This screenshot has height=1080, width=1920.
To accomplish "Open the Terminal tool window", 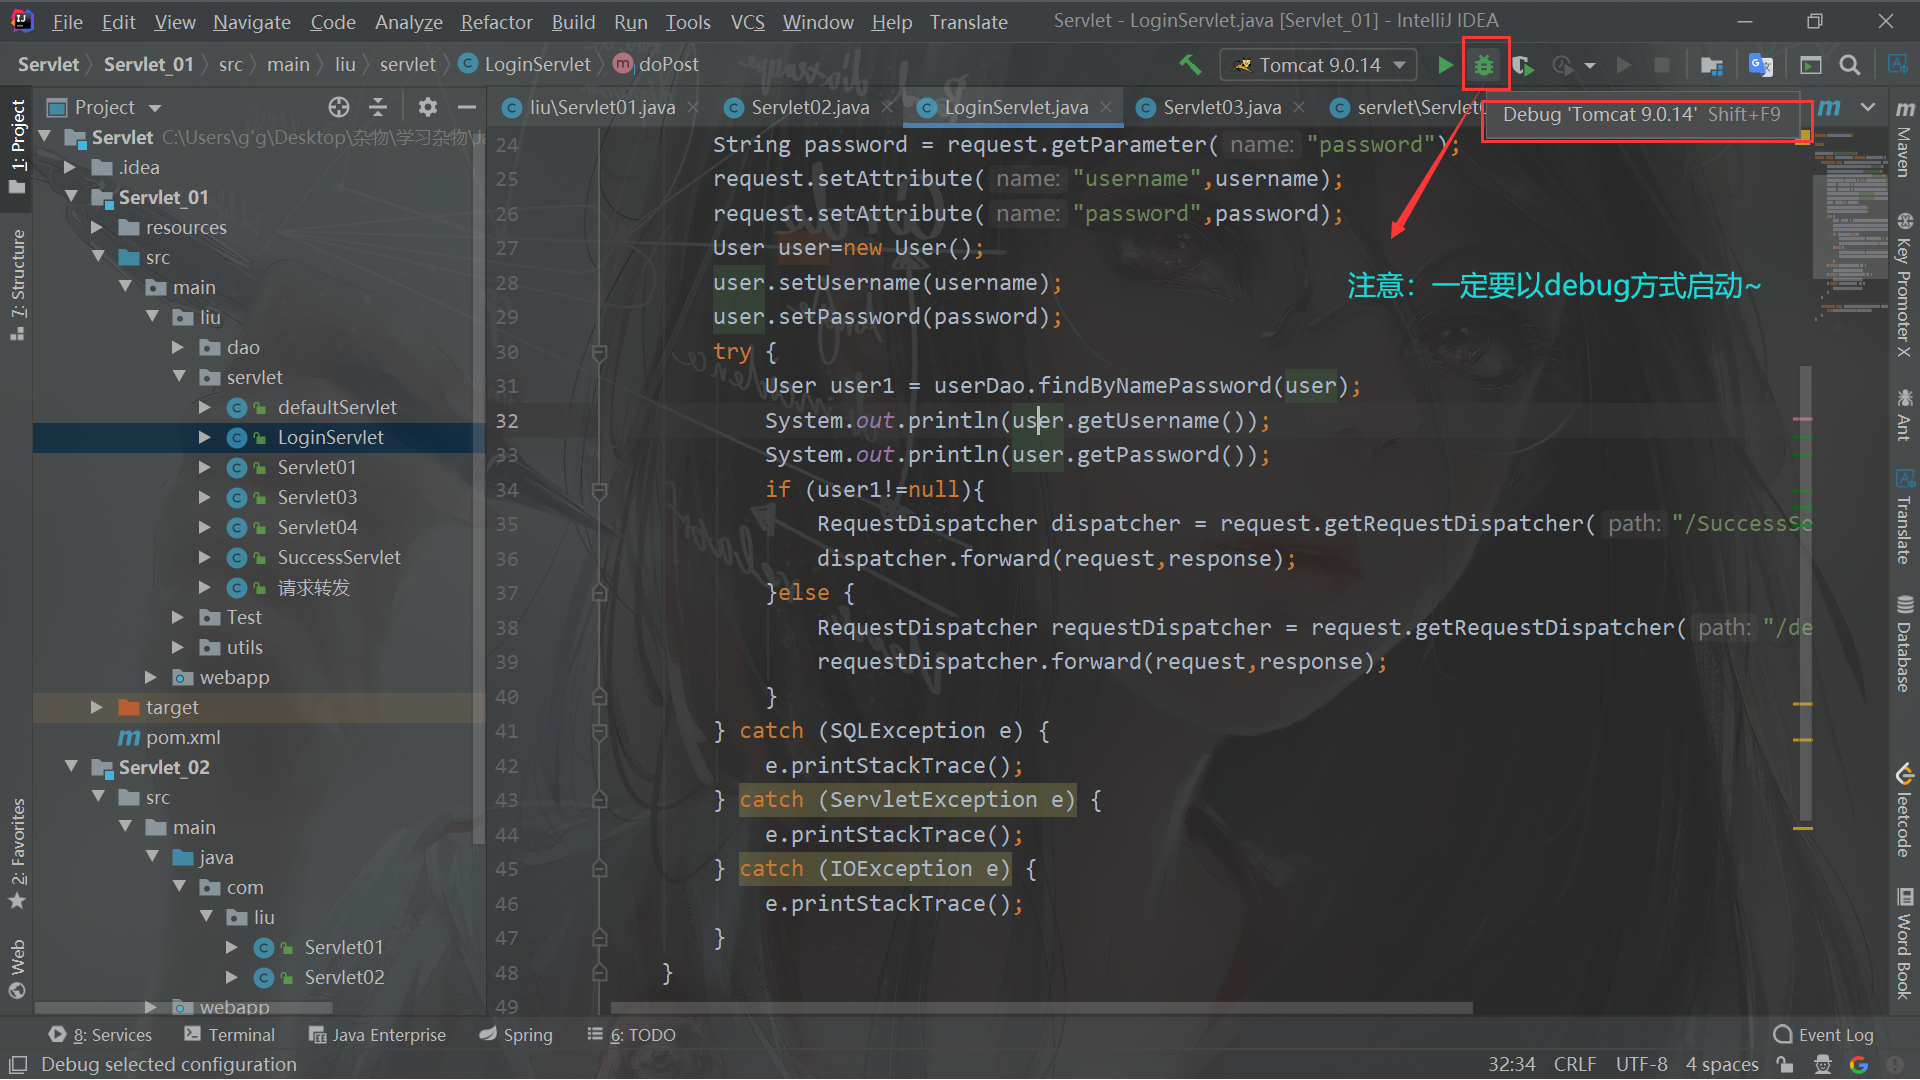I will (x=229, y=1035).
